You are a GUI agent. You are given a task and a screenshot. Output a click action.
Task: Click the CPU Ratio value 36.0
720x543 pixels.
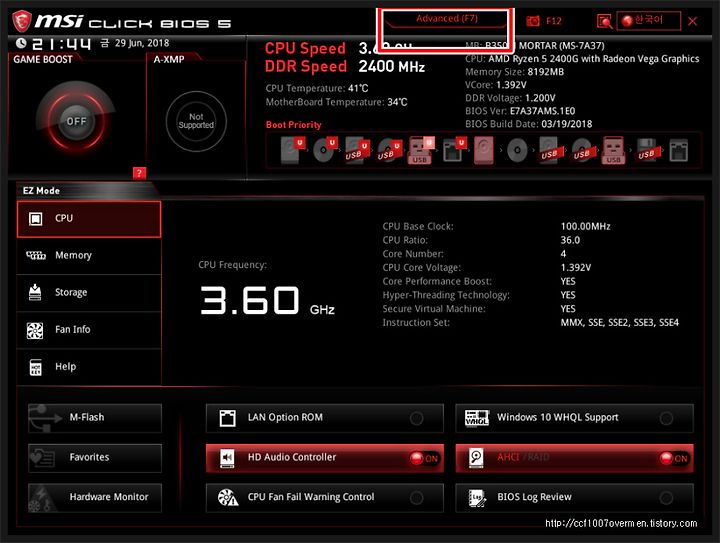[570, 240]
